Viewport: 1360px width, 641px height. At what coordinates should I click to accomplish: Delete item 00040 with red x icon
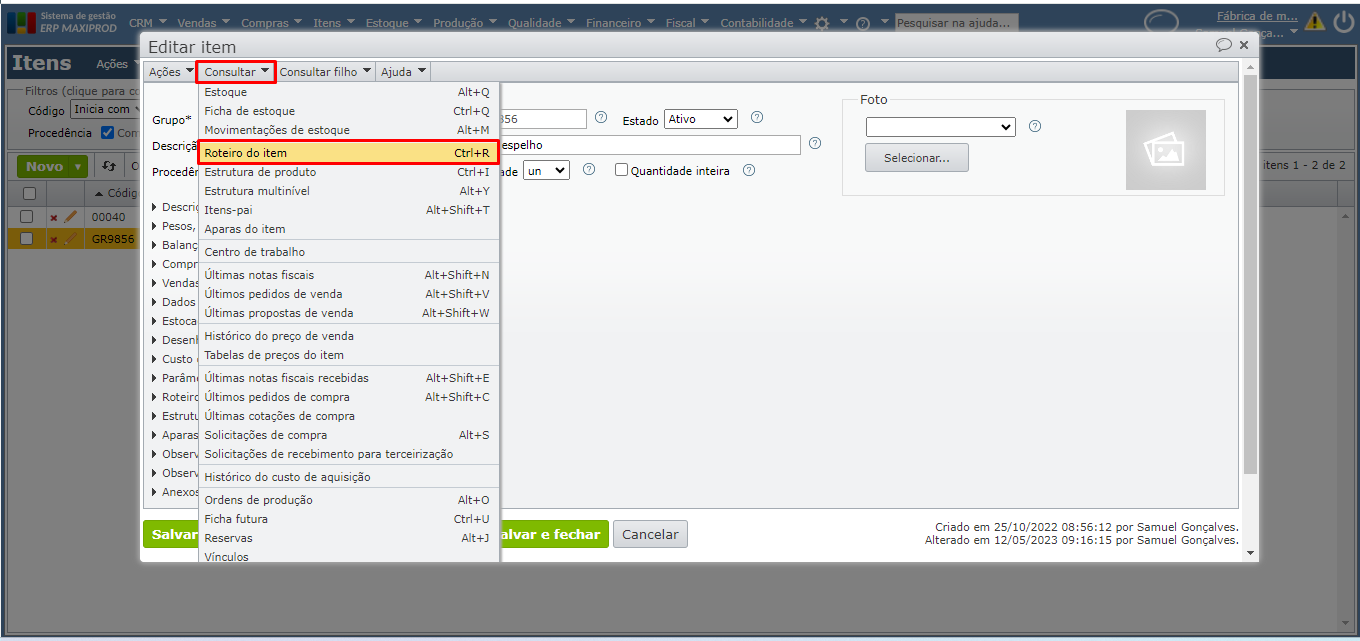click(54, 217)
